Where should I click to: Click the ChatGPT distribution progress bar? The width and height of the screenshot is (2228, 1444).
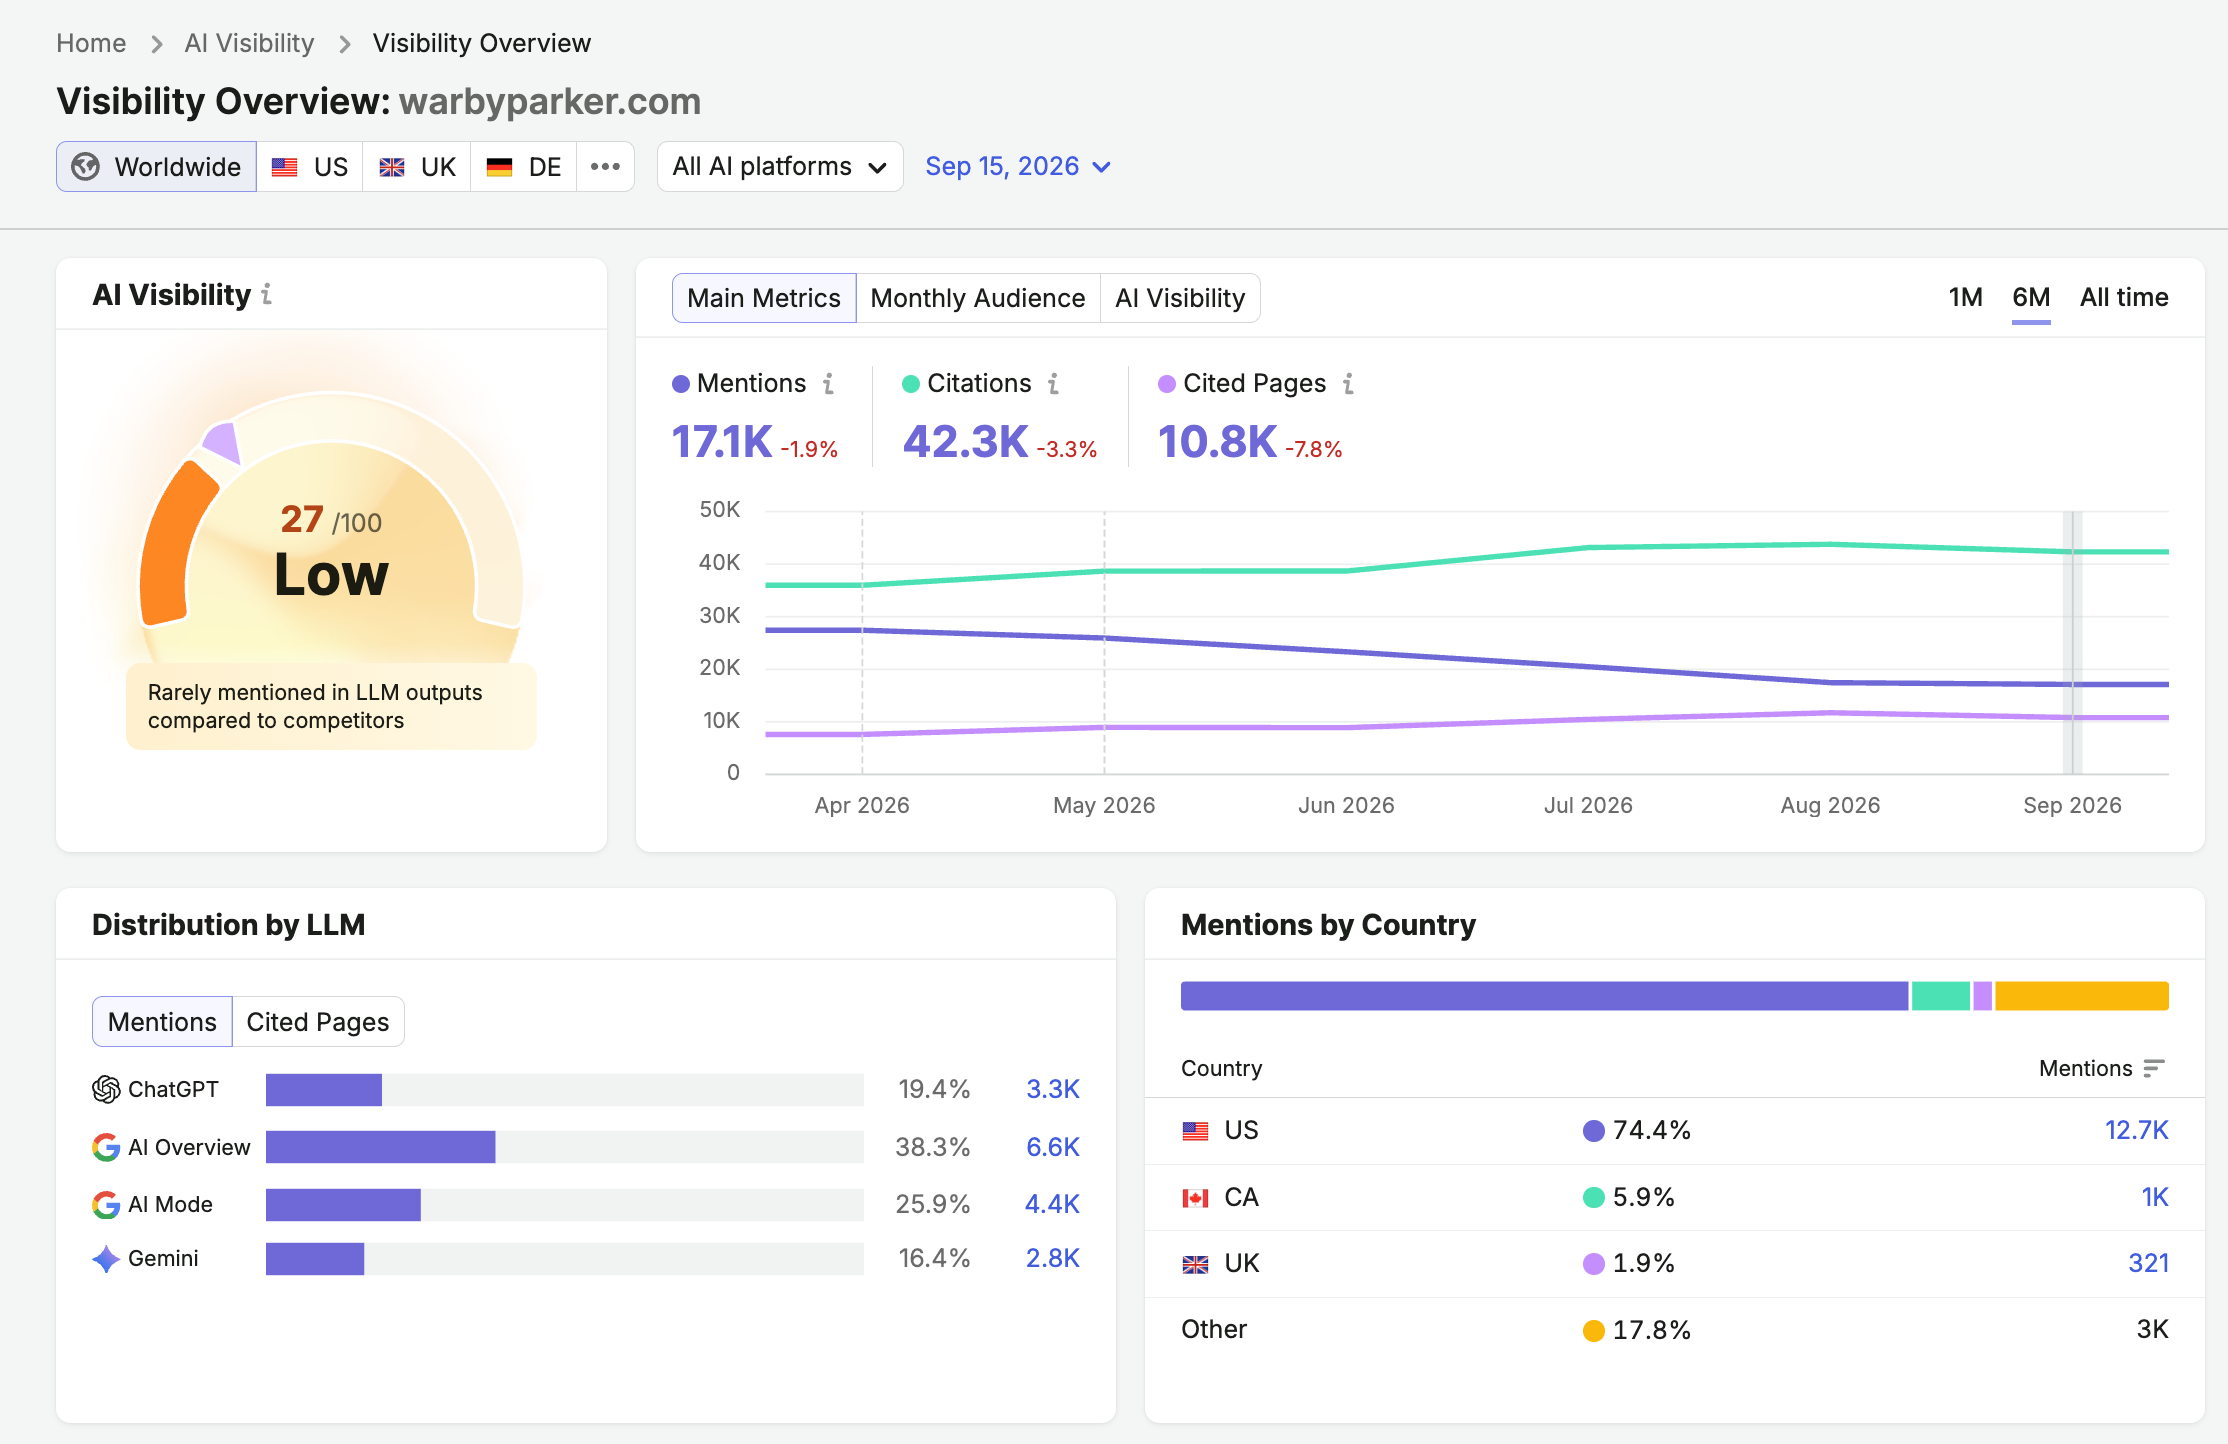point(564,1090)
